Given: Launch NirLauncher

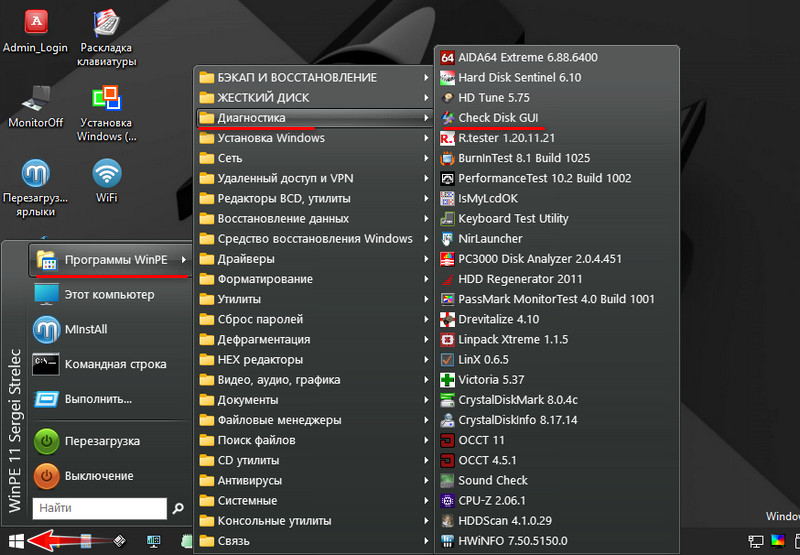Looking at the screenshot, I should [557, 239].
